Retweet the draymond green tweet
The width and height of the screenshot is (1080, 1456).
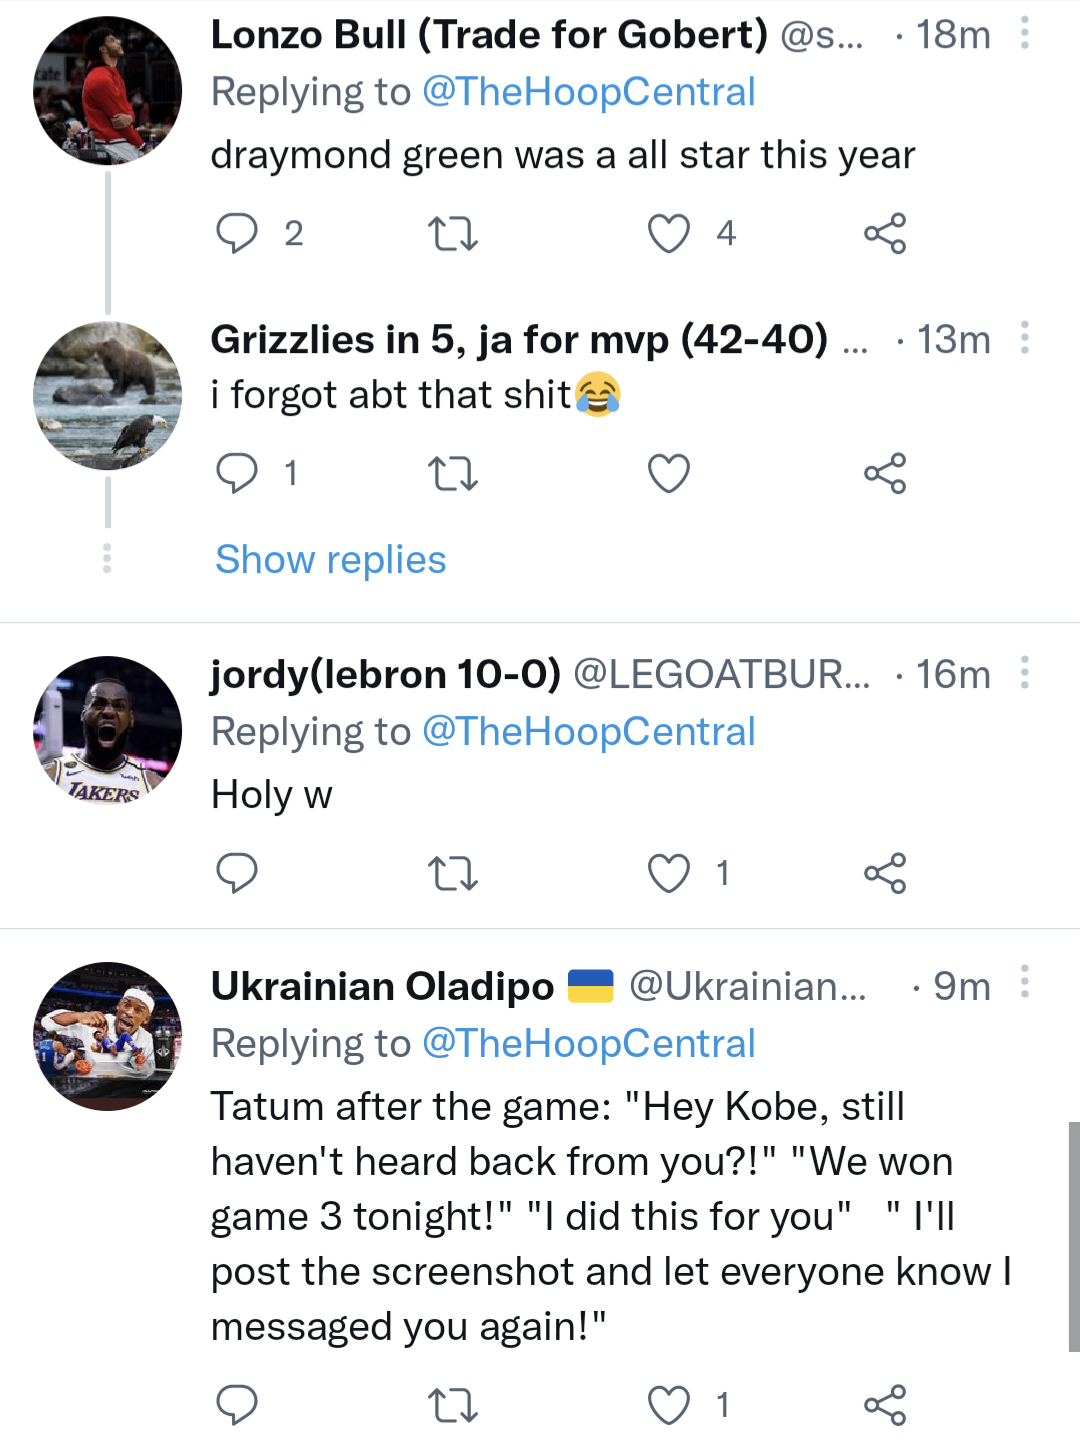pos(453,233)
